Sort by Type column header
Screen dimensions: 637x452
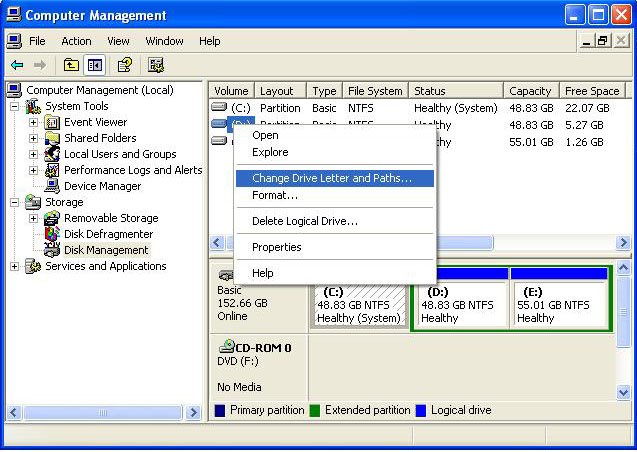click(324, 91)
